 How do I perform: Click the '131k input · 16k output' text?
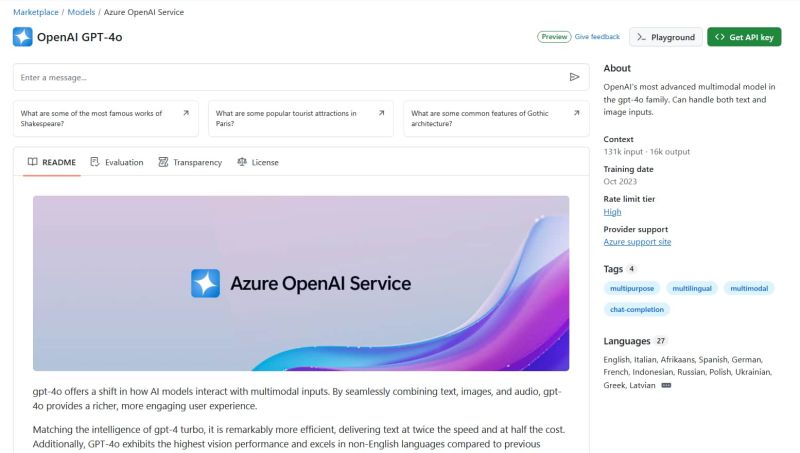click(646, 152)
